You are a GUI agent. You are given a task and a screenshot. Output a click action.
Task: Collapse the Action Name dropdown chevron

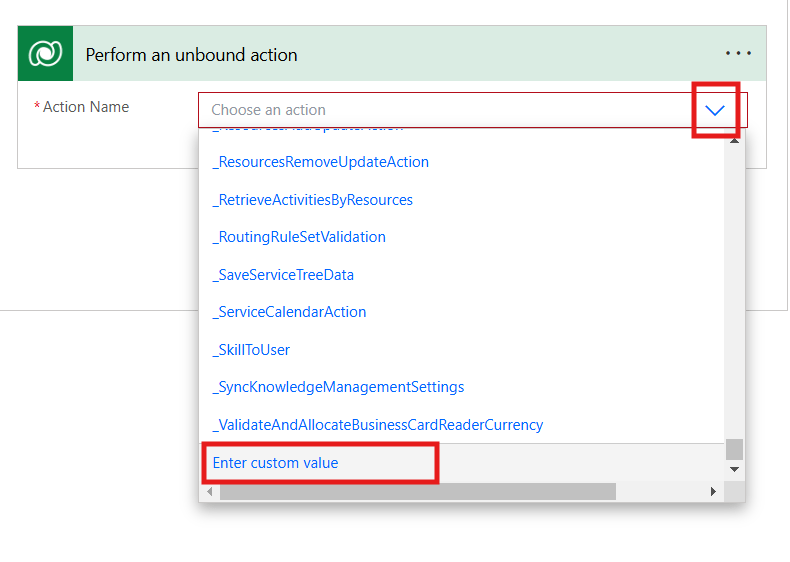pyautogui.click(x=715, y=110)
